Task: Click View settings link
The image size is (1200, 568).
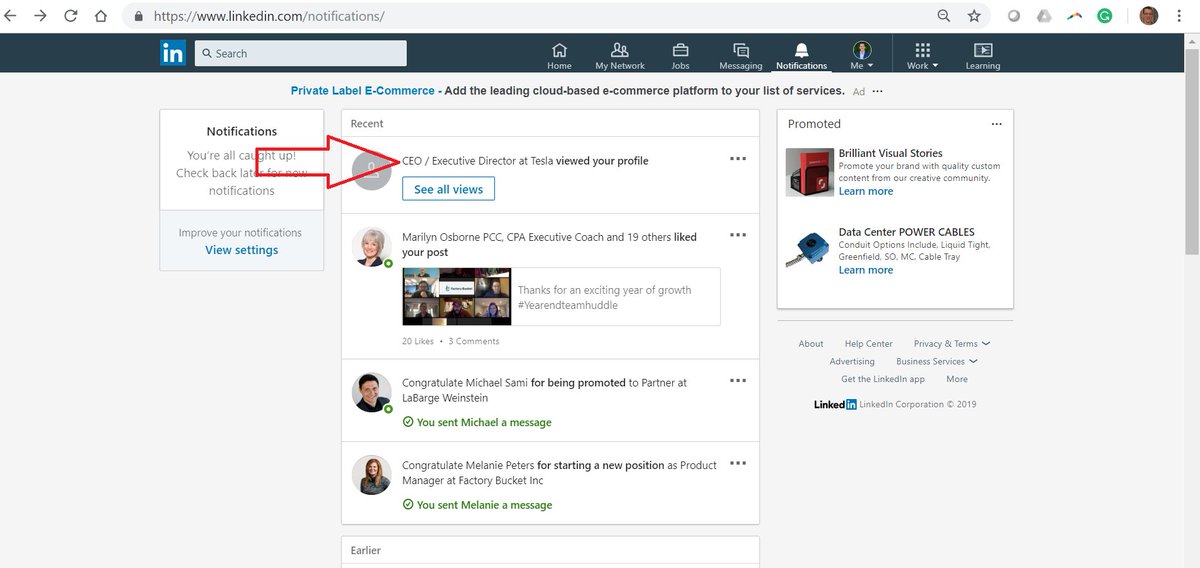Action: [x=242, y=250]
